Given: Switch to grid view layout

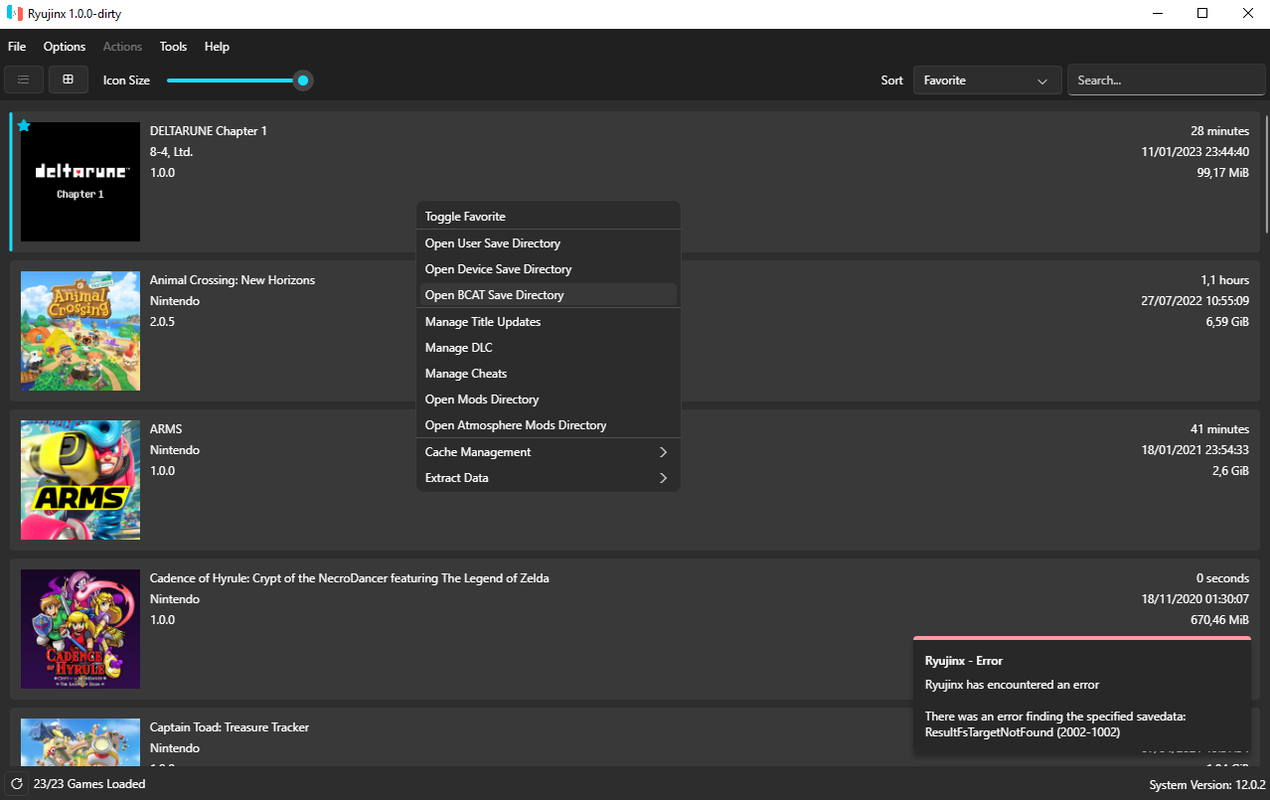Looking at the screenshot, I should click(68, 80).
